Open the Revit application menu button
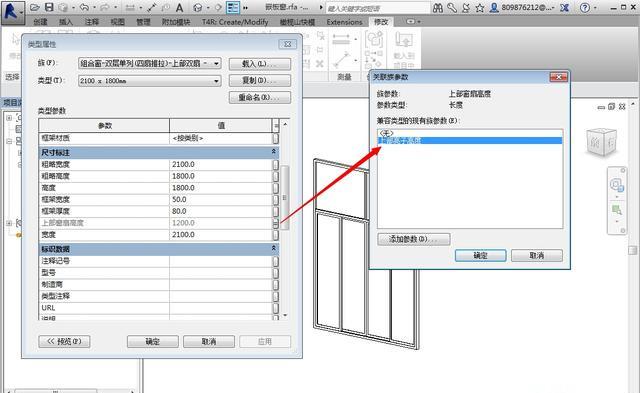The height and width of the screenshot is (393, 640). click(13, 12)
